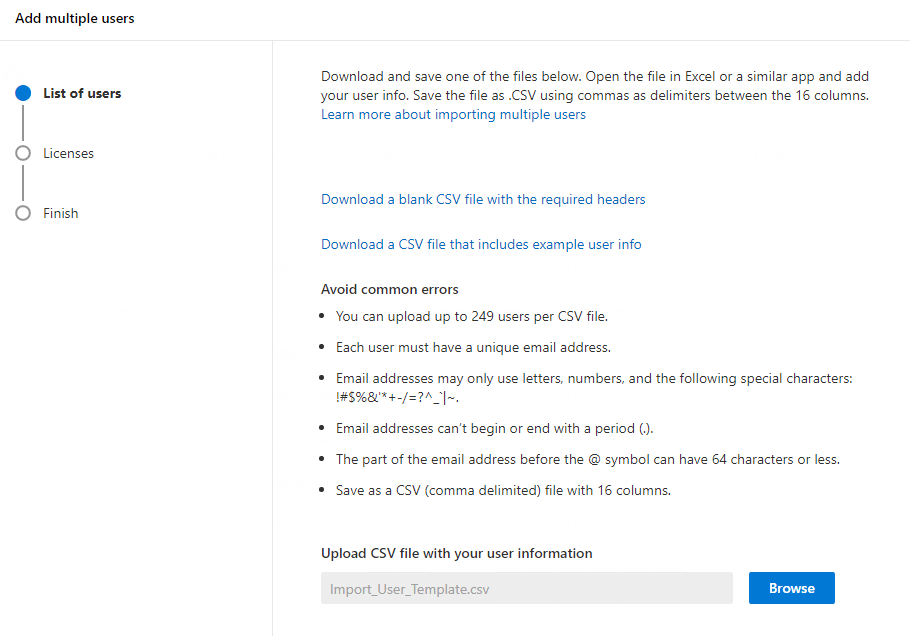Click the 249 users per CSV bullet
The height and width of the screenshot is (636, 910).
(x=471, y=316)
